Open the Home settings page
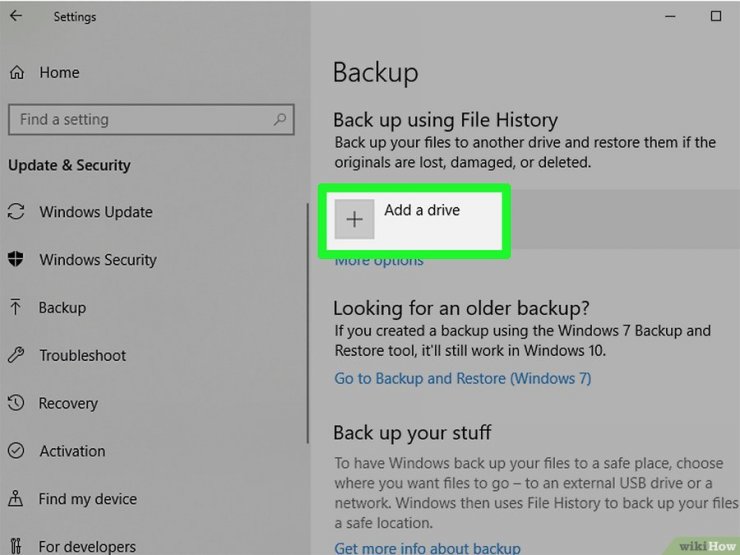Viewport: 740px width, 555px height. pyautogui.click(x=59, y=72)
